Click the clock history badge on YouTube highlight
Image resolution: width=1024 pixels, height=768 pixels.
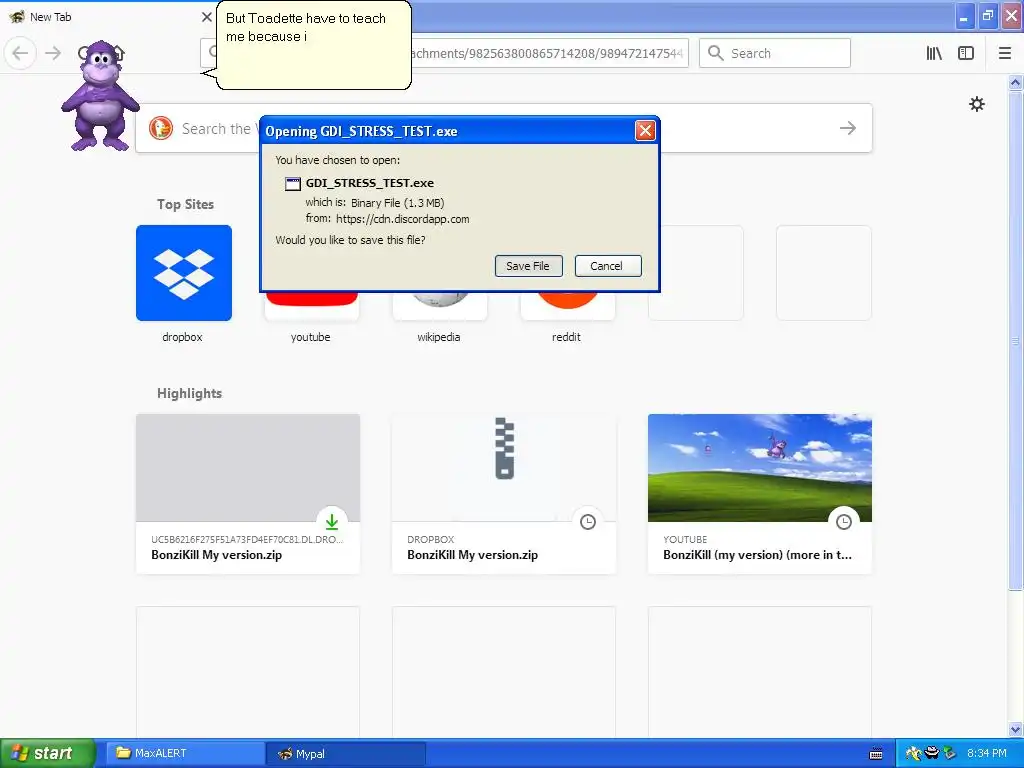point(844,521)
